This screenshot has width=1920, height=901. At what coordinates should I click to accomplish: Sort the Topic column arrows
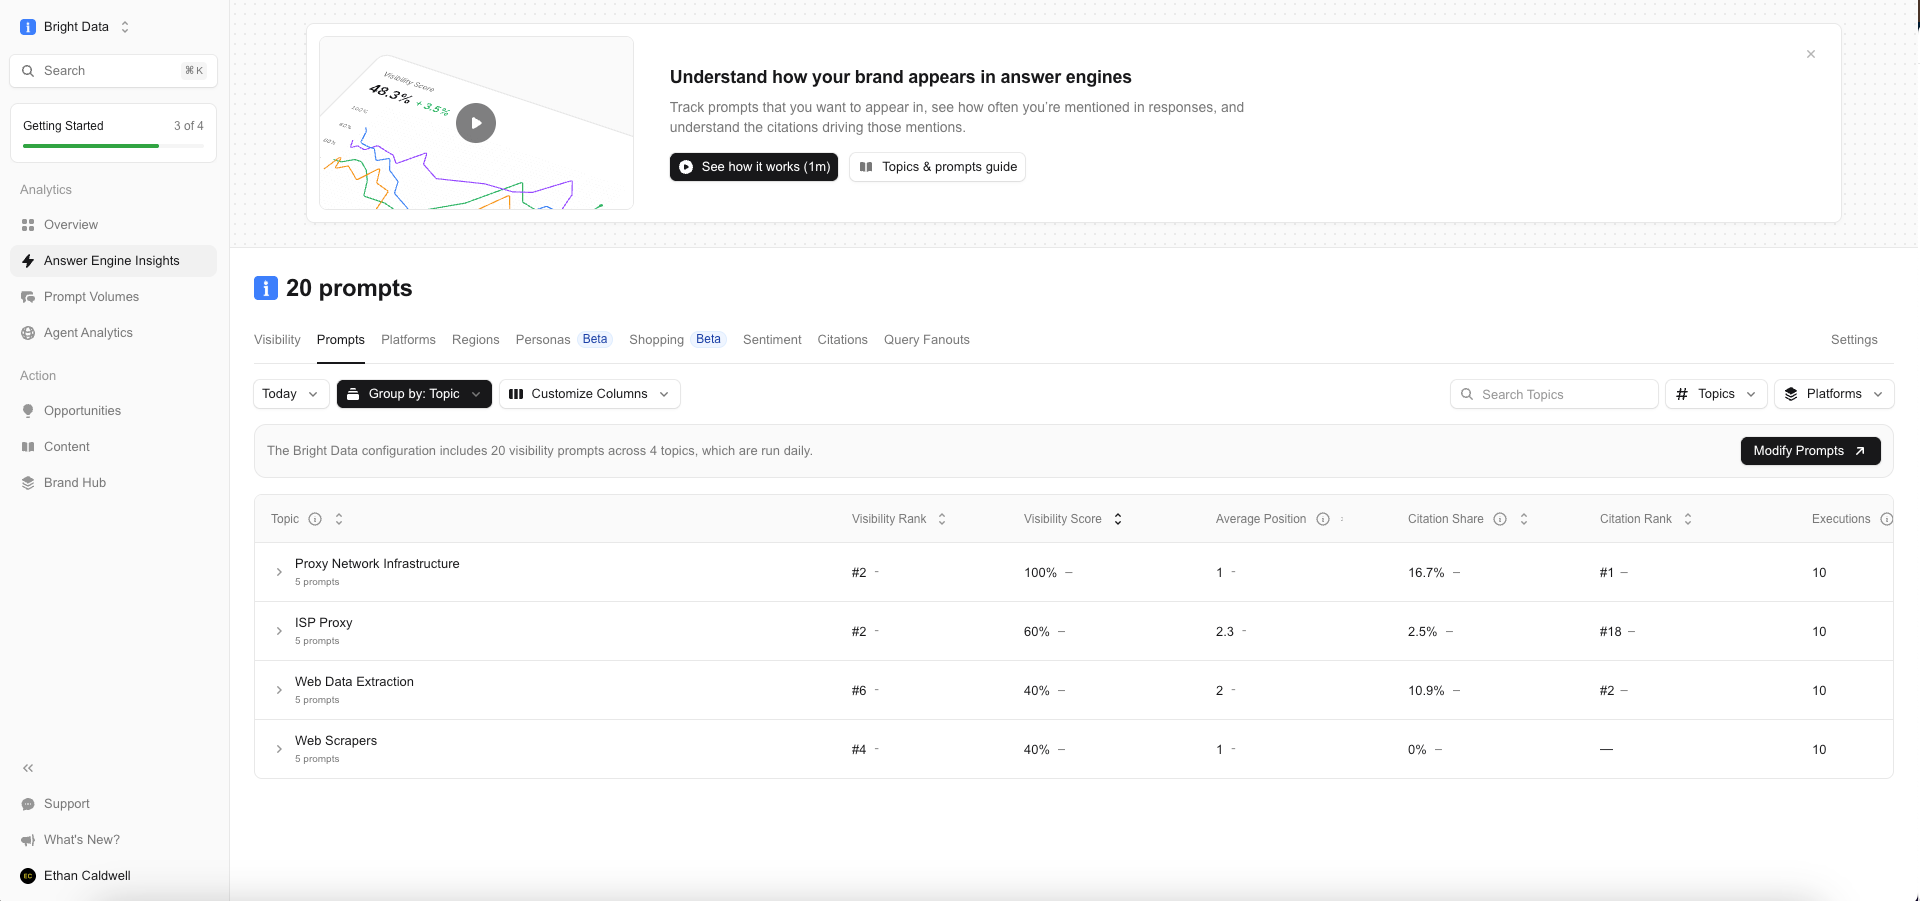[339, 519]
